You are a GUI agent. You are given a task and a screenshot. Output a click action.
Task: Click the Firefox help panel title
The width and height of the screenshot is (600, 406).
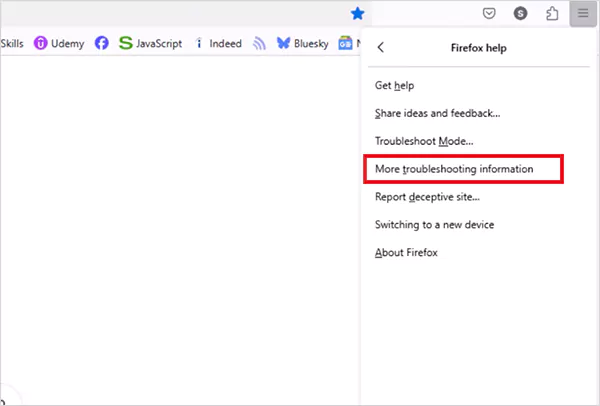pyautogui.click(x=479, y=48)
